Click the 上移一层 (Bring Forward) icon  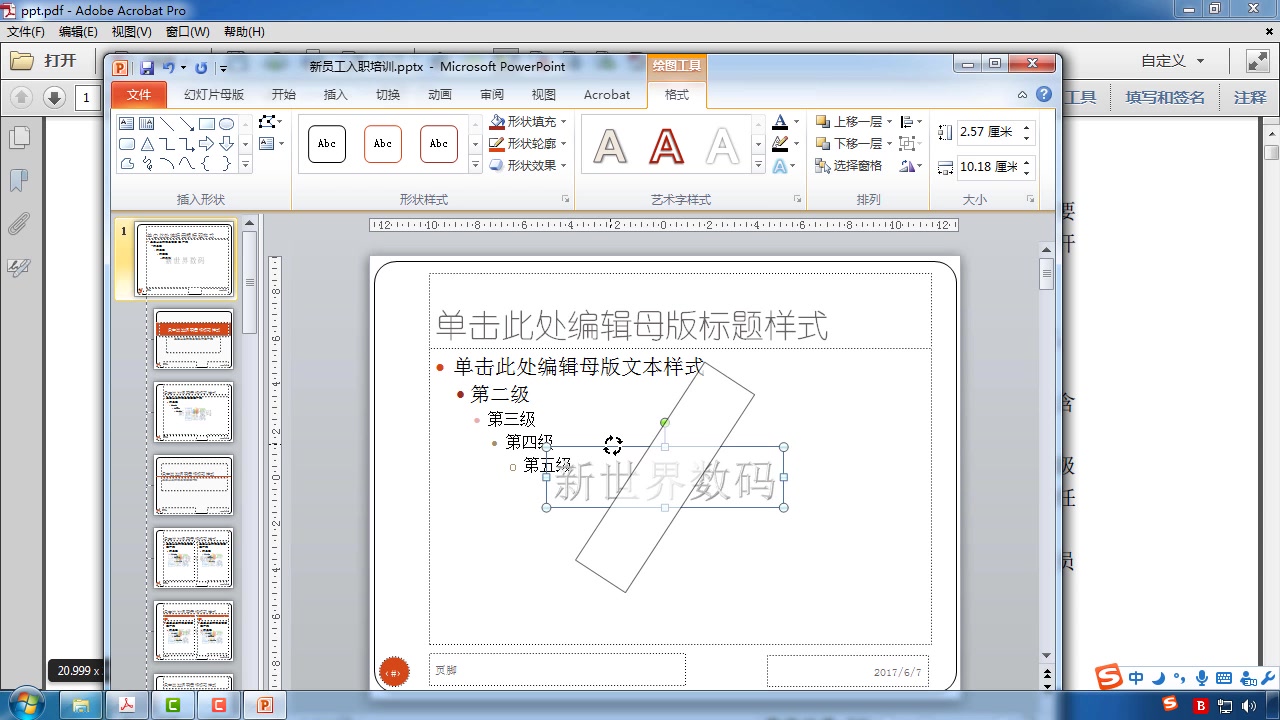tap(824, 120)
